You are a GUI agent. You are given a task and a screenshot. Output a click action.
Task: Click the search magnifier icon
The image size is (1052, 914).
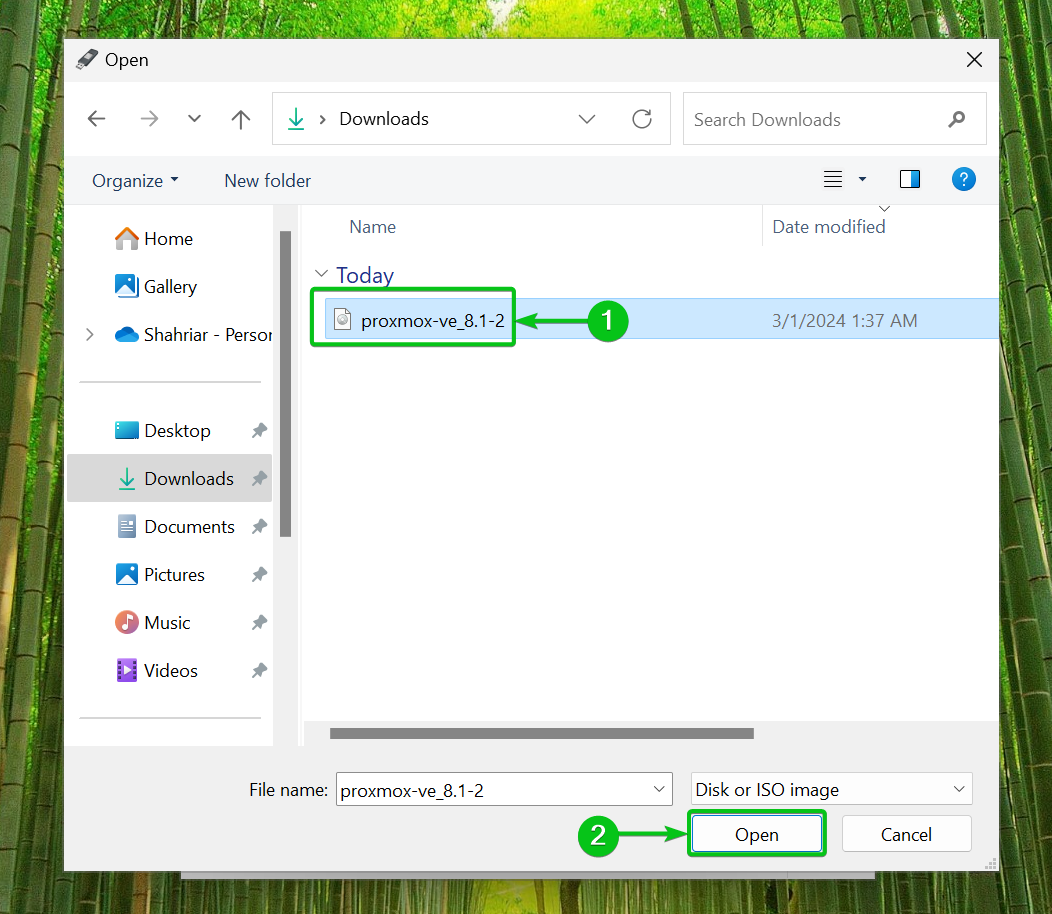click(957, 119)
